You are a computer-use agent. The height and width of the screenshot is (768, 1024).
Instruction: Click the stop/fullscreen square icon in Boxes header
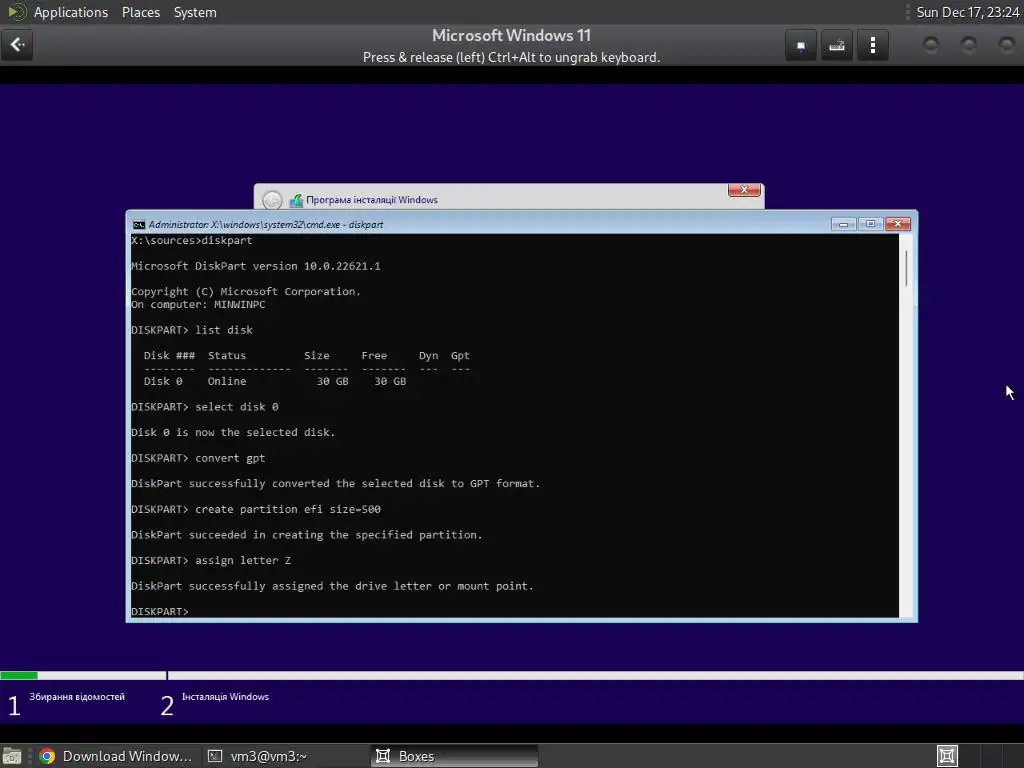pyautogui.click(x=801, y=46)
